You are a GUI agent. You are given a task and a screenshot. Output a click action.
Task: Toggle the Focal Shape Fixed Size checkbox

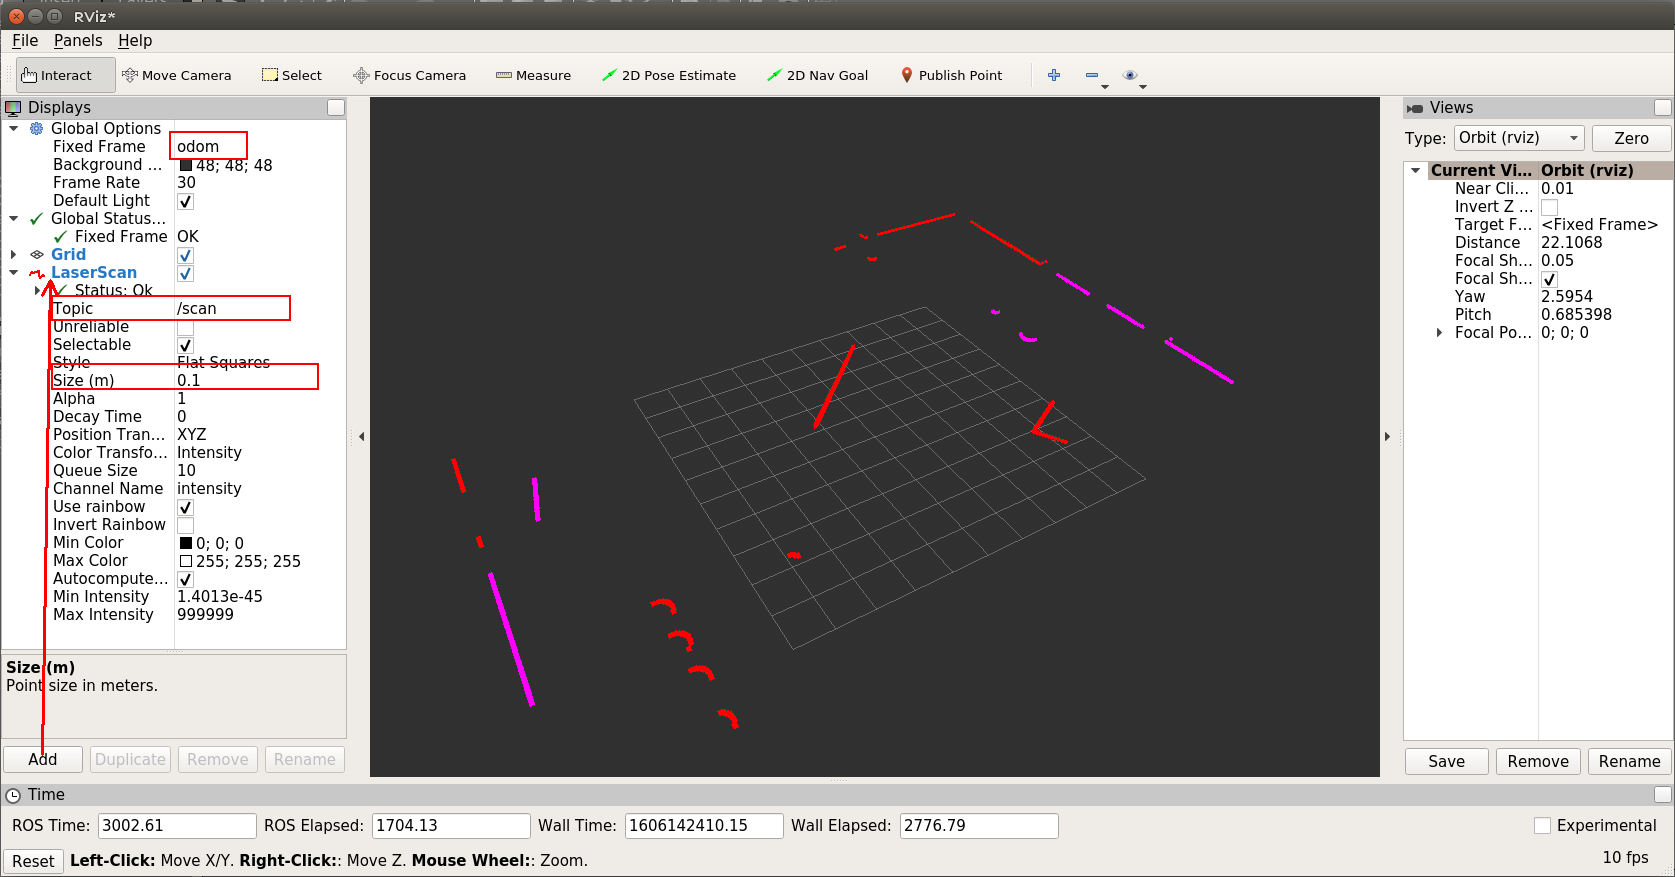point(1549,279)
